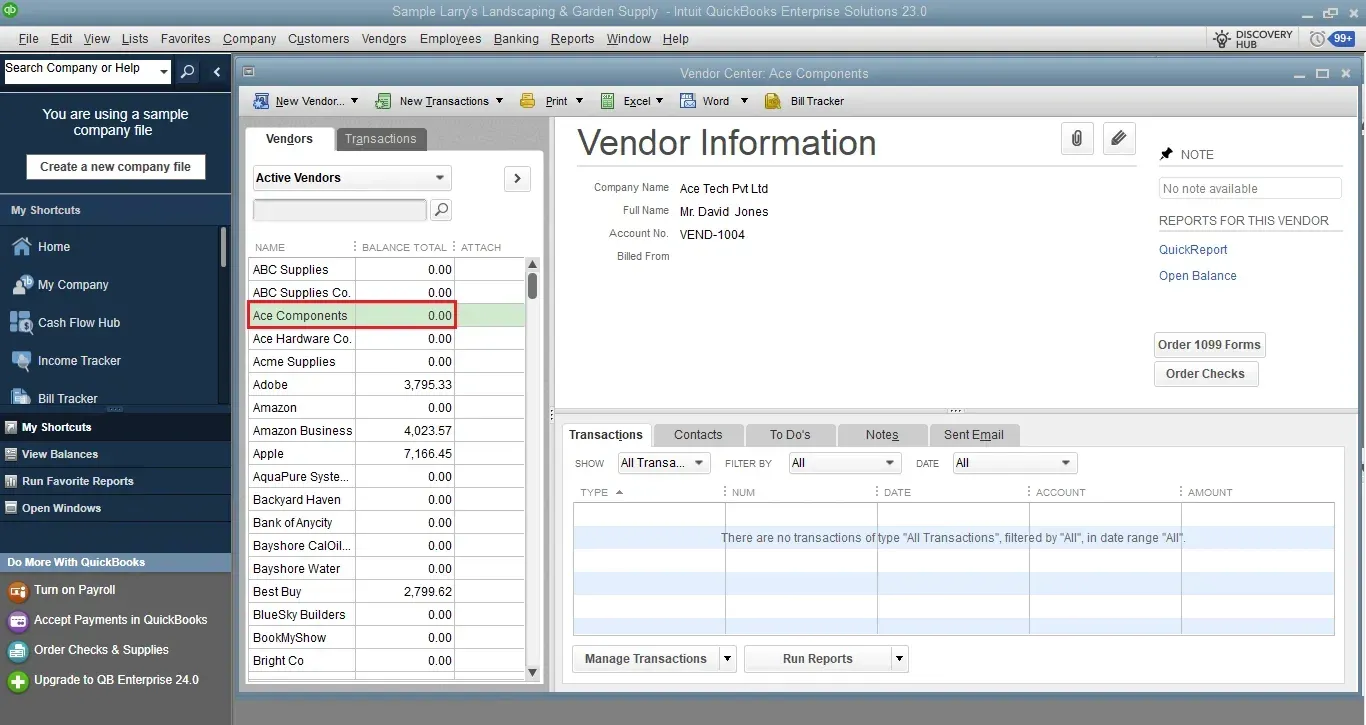The height and width of the screenshot is (725, 1366).
Task: Click the pencil edit vendor button
Action: coord(1119,139)
